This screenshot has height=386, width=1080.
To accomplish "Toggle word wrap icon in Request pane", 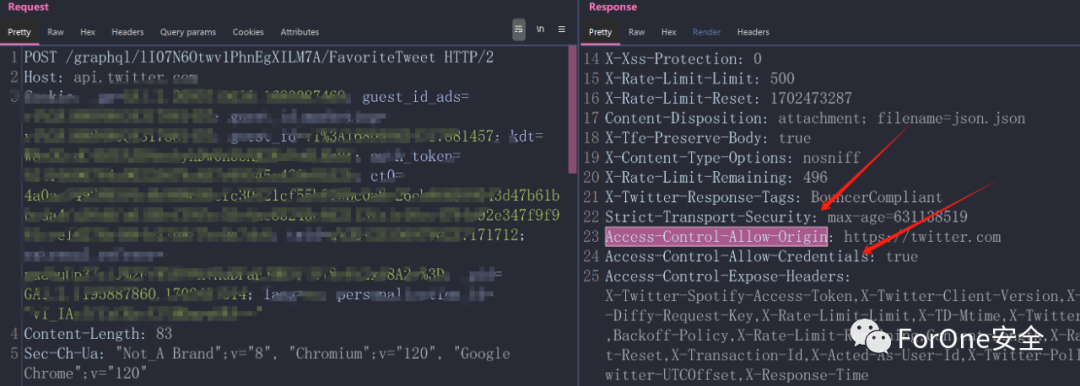I will [x=519, y=30].
